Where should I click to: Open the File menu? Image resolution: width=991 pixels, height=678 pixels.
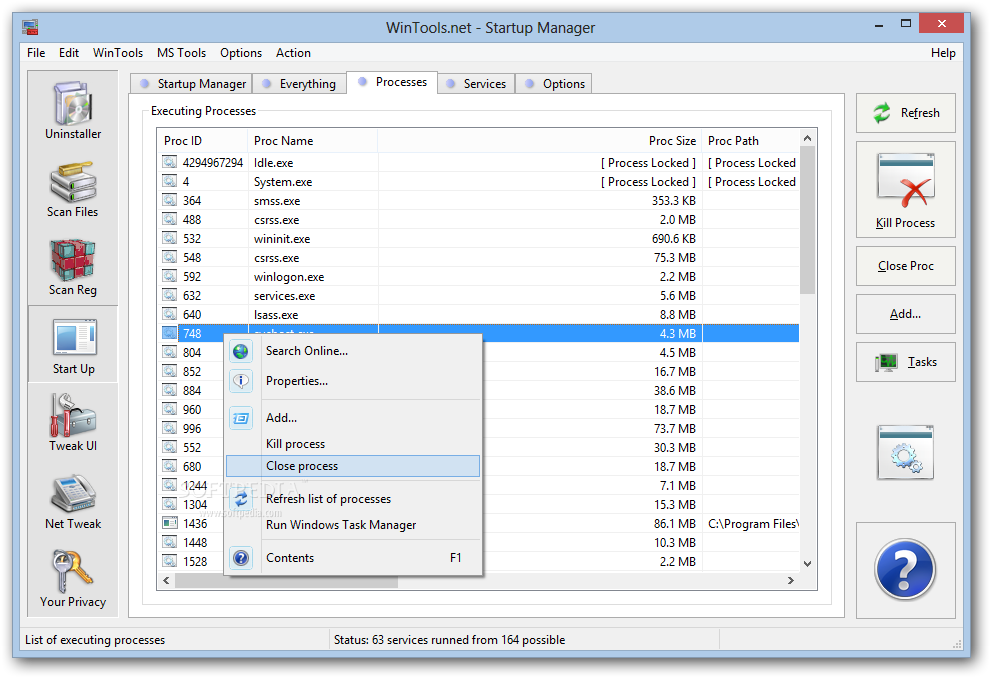pyautogui.click(x=36, y=53)
